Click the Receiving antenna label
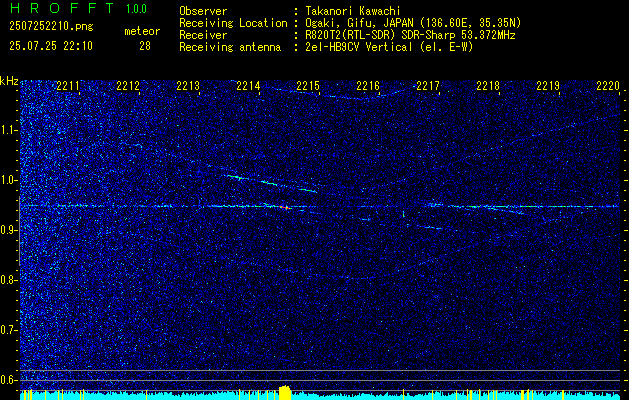The height and width of the screenshot is (400, 629). coord(230,47)
